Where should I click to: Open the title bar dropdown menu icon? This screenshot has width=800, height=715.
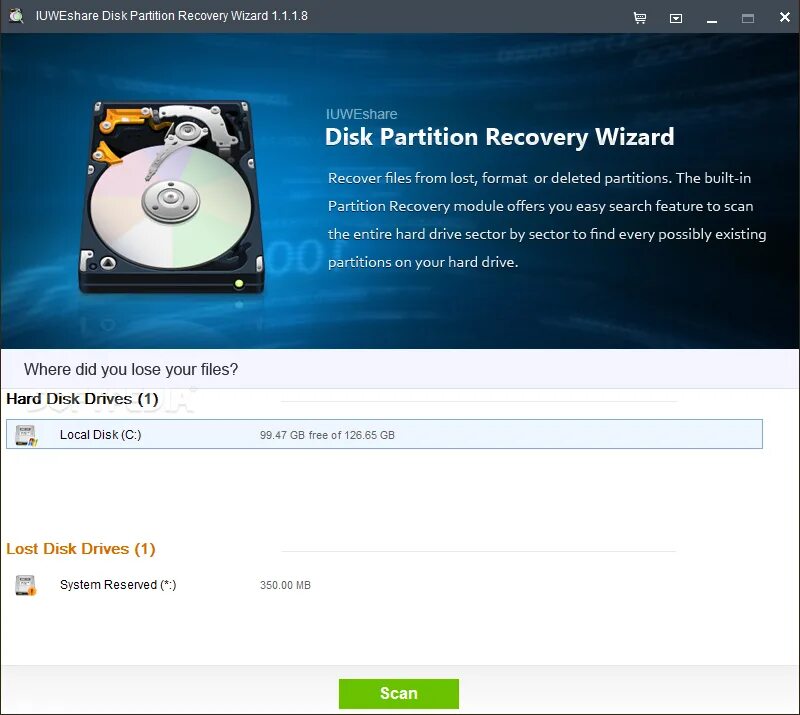click(x=676, y=18)
